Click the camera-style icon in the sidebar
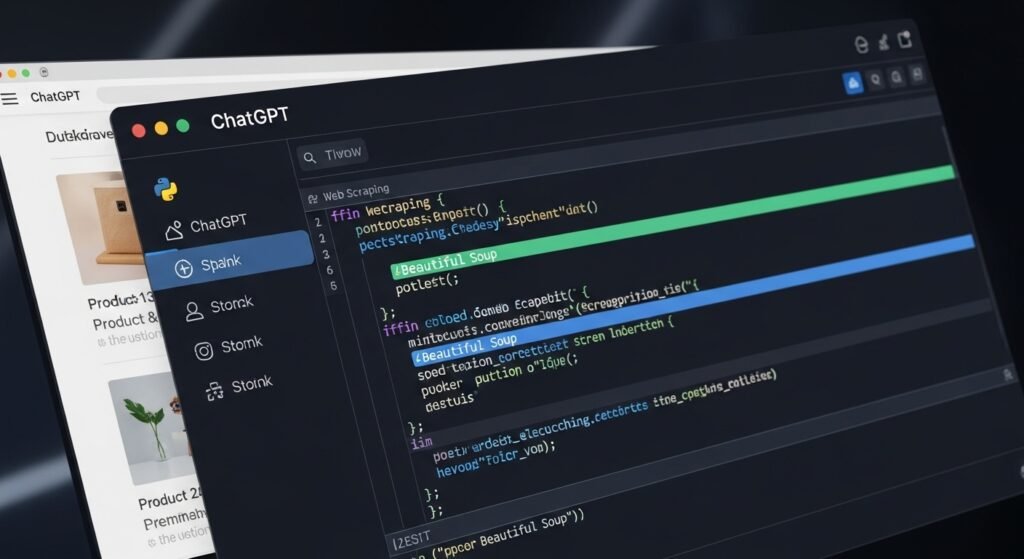Image resolution: width=1024 pixels, height=559 pixels. tap(204, 351)
